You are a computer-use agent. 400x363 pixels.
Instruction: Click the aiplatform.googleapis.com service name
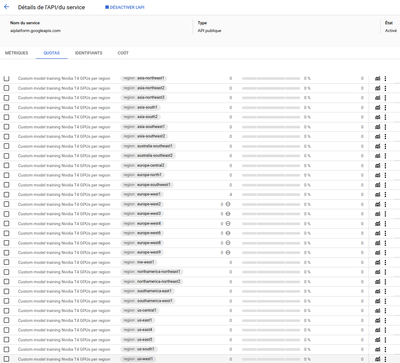click(x=35, y=31)
